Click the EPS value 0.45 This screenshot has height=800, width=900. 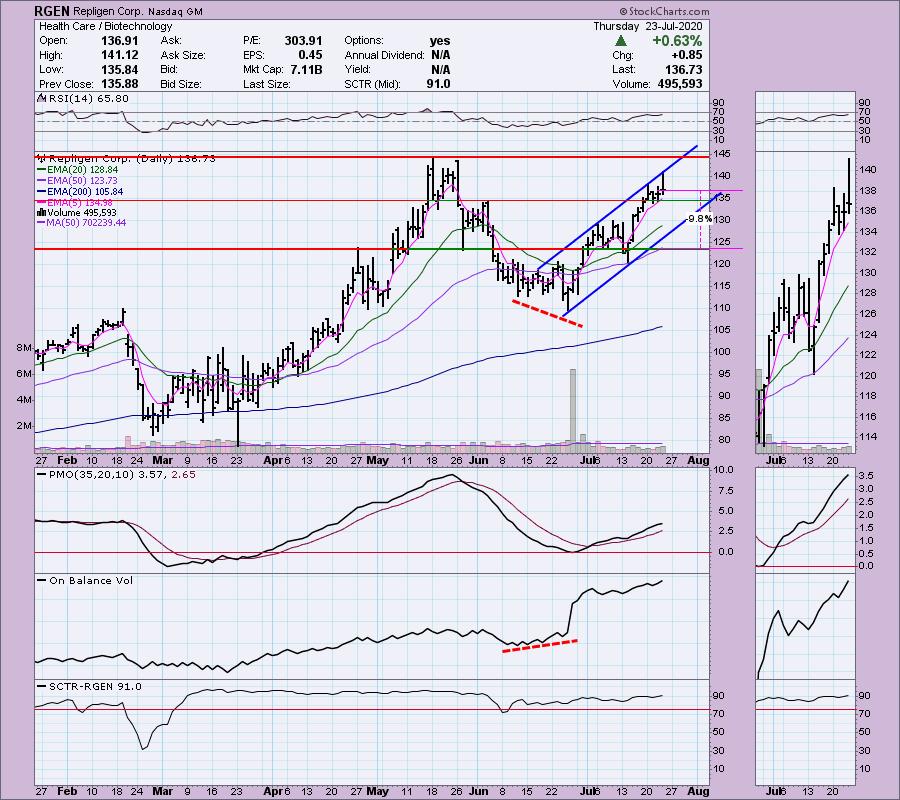(311, 55)
